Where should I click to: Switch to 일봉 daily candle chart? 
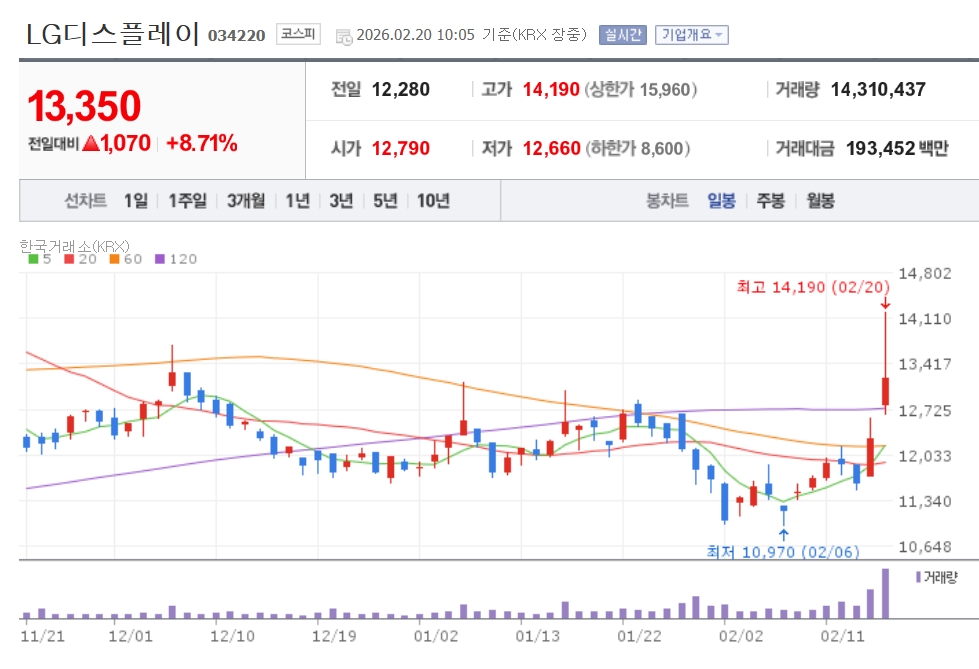tap(721, 201)
